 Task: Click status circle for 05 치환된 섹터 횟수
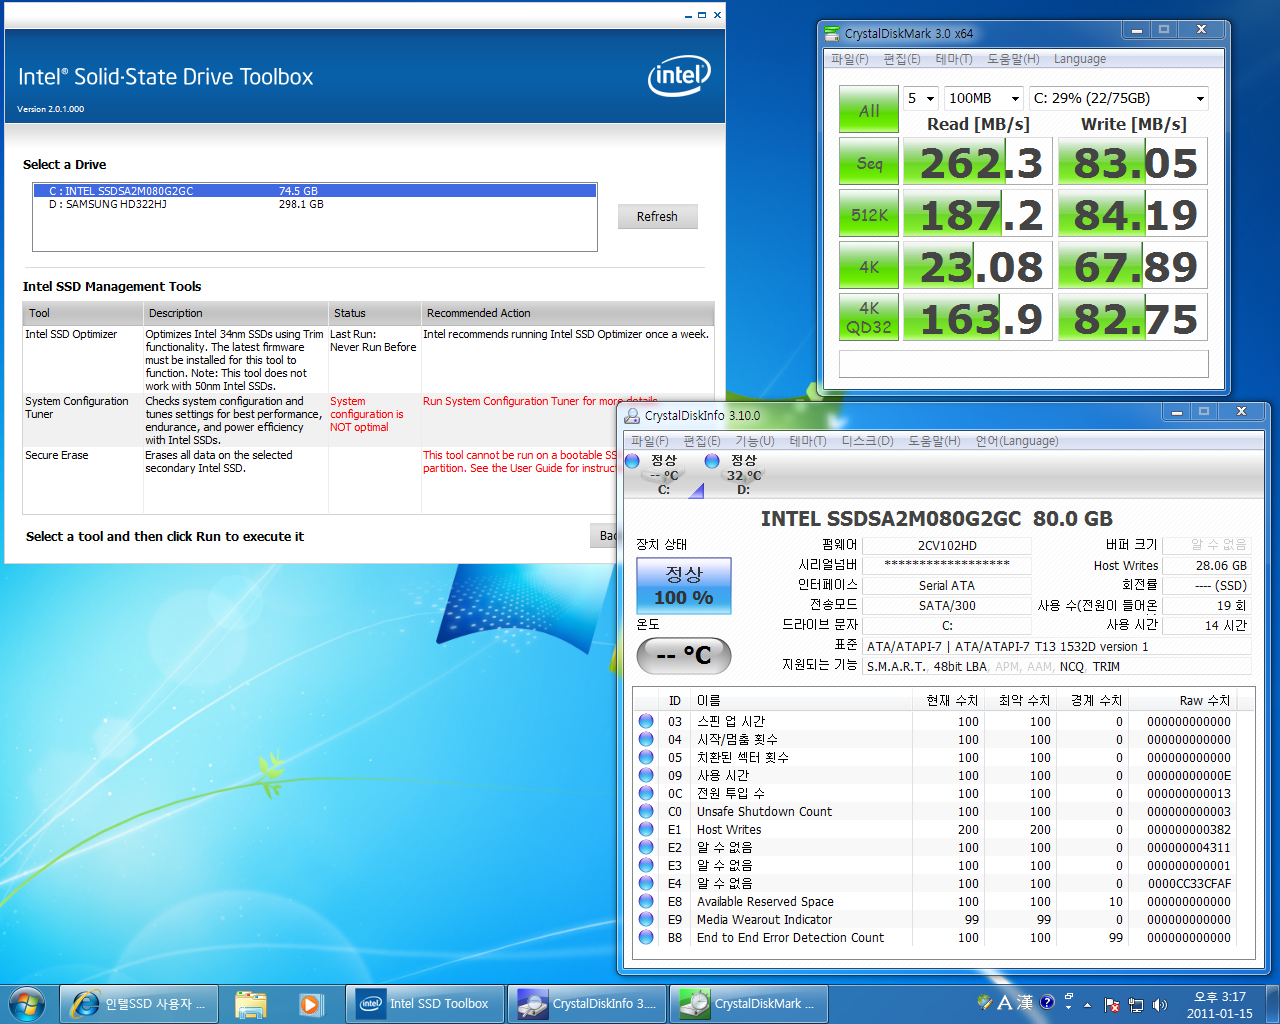point(646,757)
